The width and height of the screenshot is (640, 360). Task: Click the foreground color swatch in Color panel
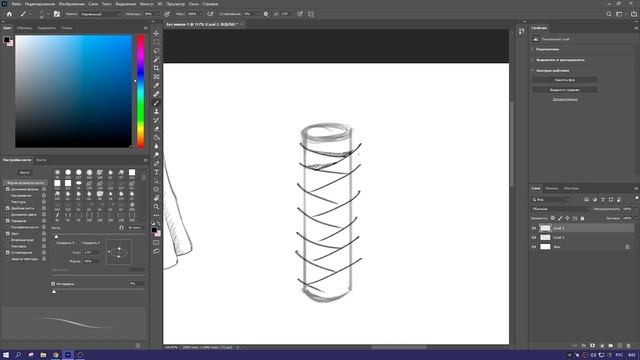pos(6,40)
